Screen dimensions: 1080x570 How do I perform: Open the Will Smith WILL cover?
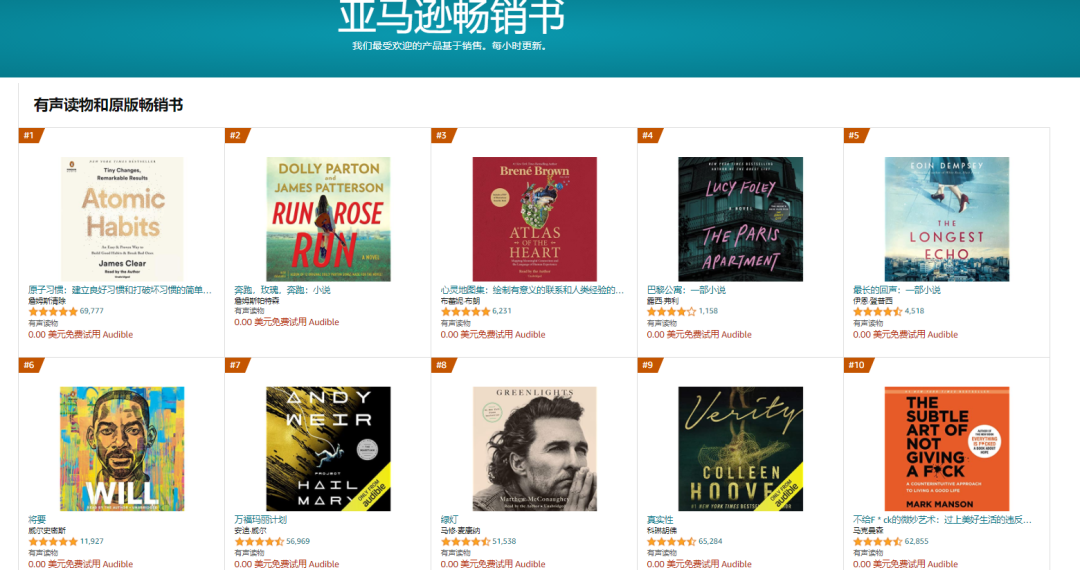122,449
